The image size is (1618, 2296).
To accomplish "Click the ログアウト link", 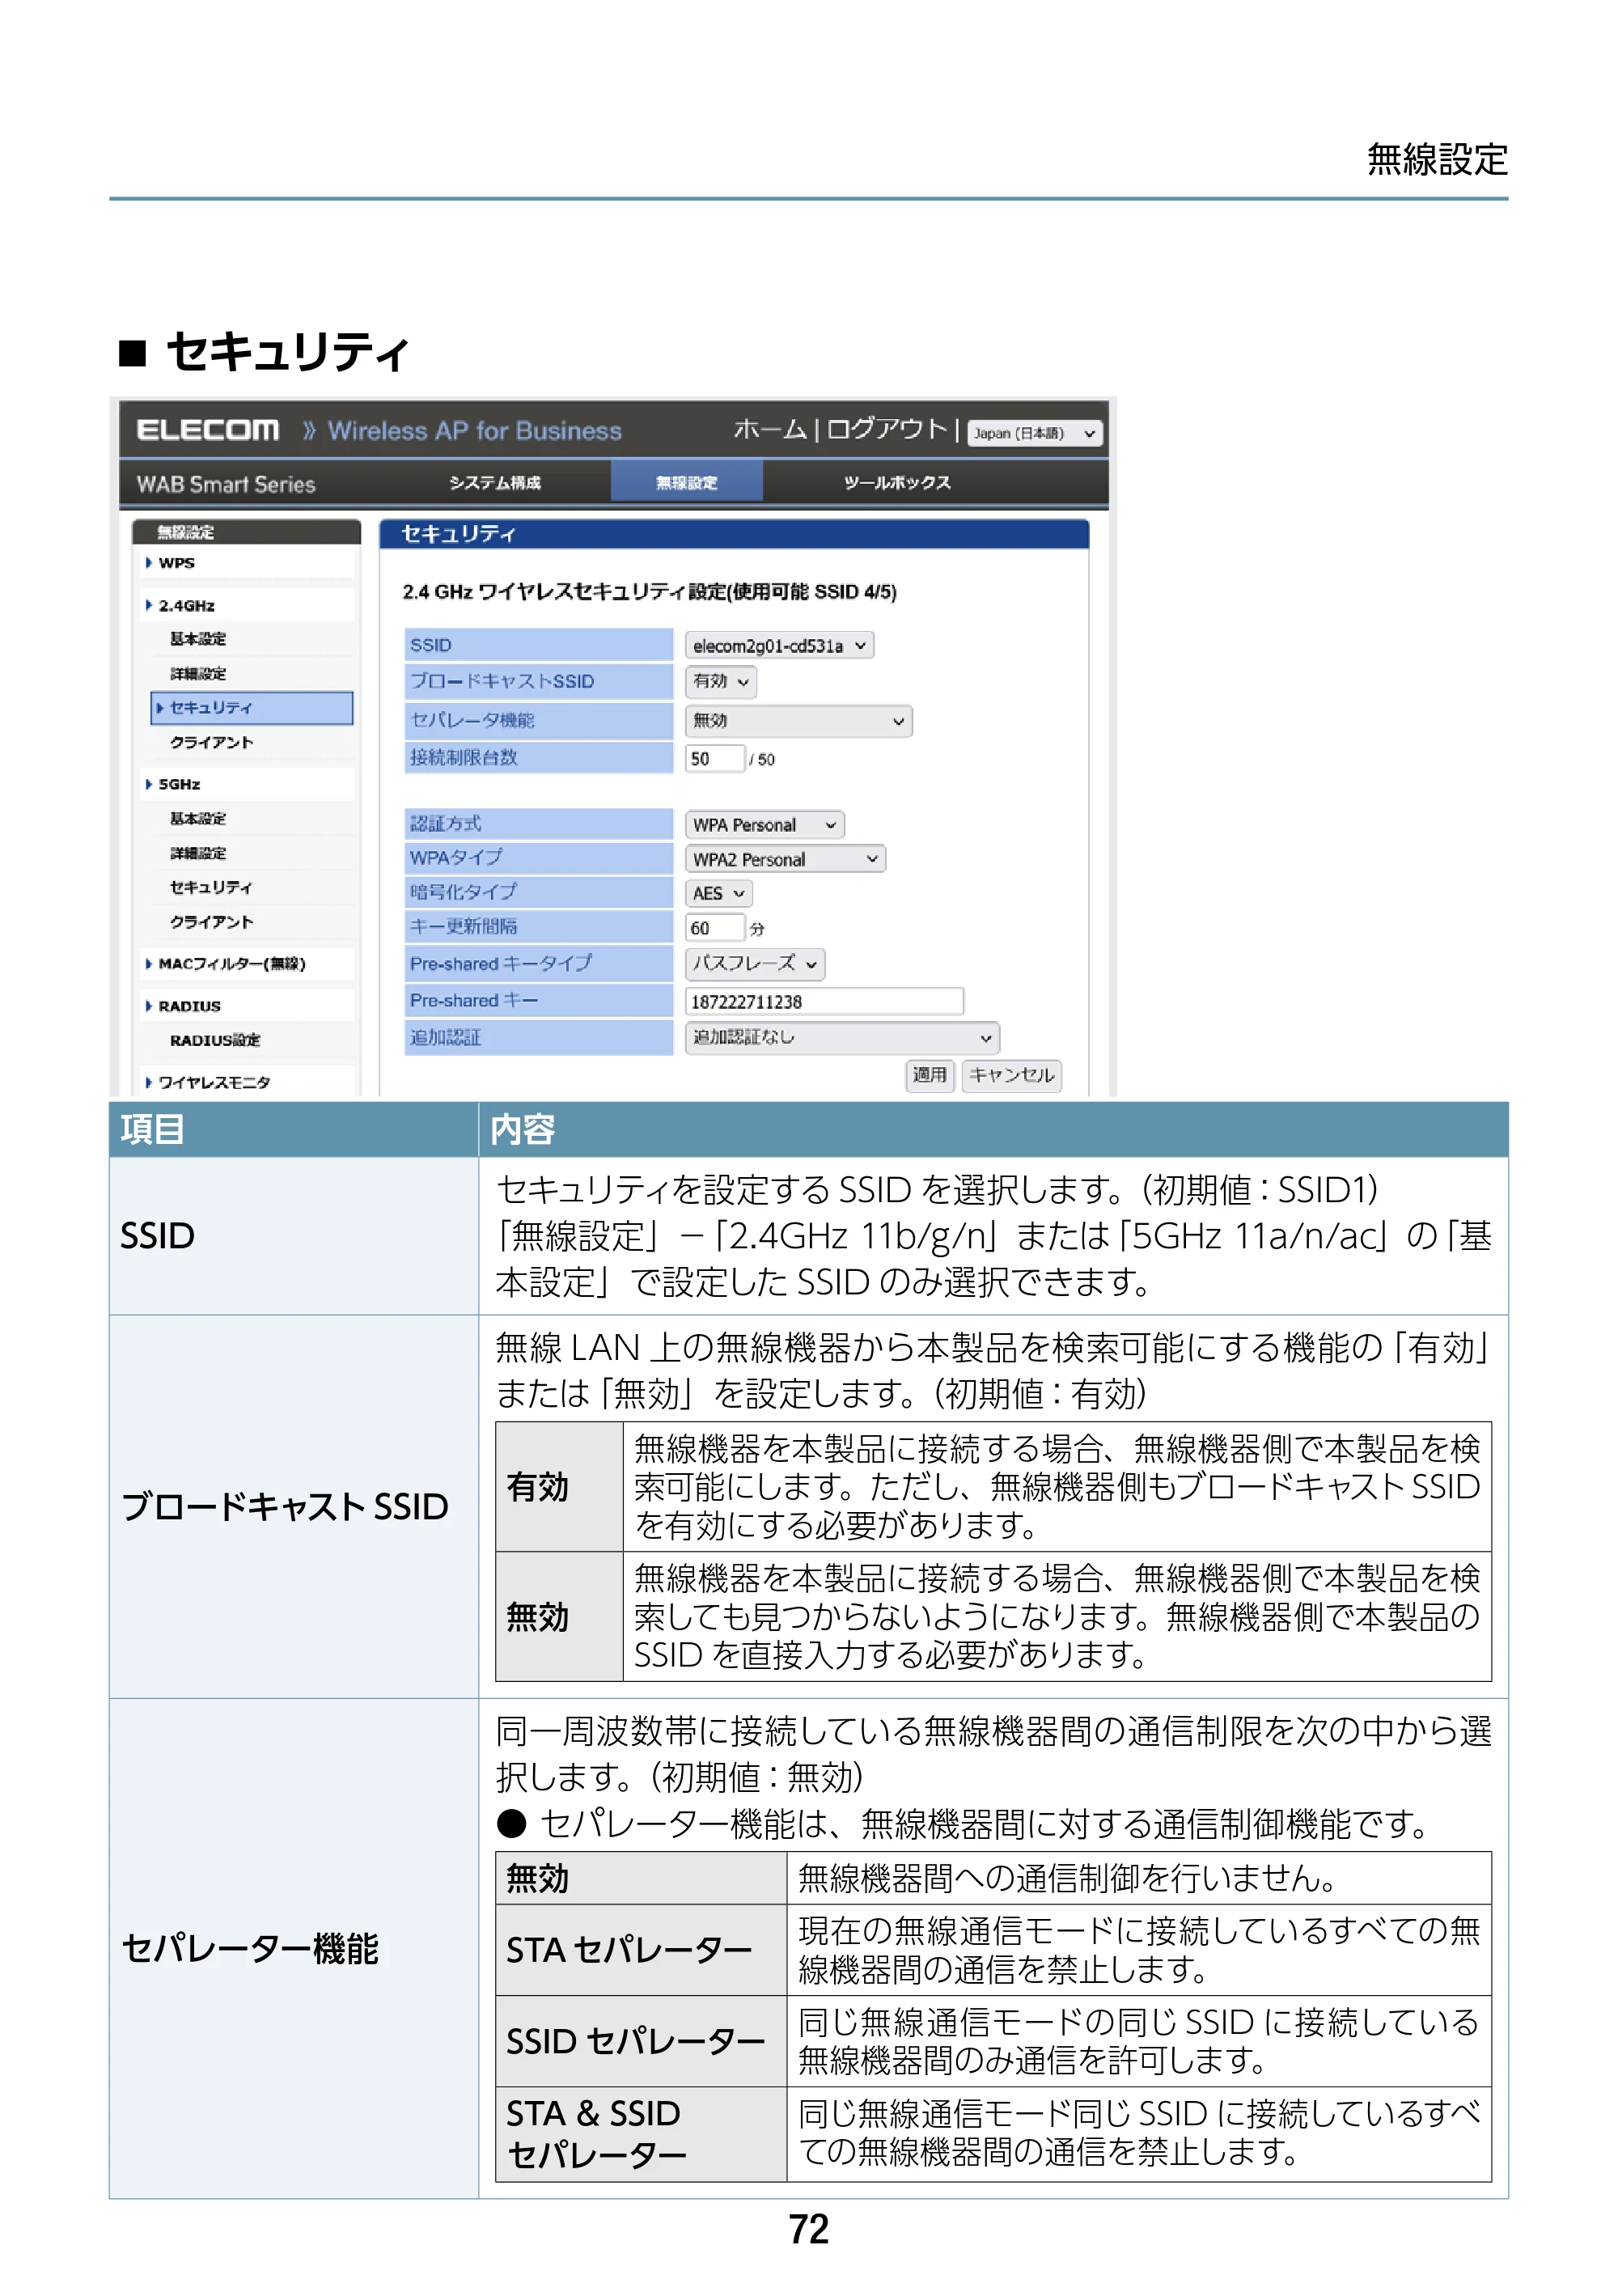I will (886, 429).
